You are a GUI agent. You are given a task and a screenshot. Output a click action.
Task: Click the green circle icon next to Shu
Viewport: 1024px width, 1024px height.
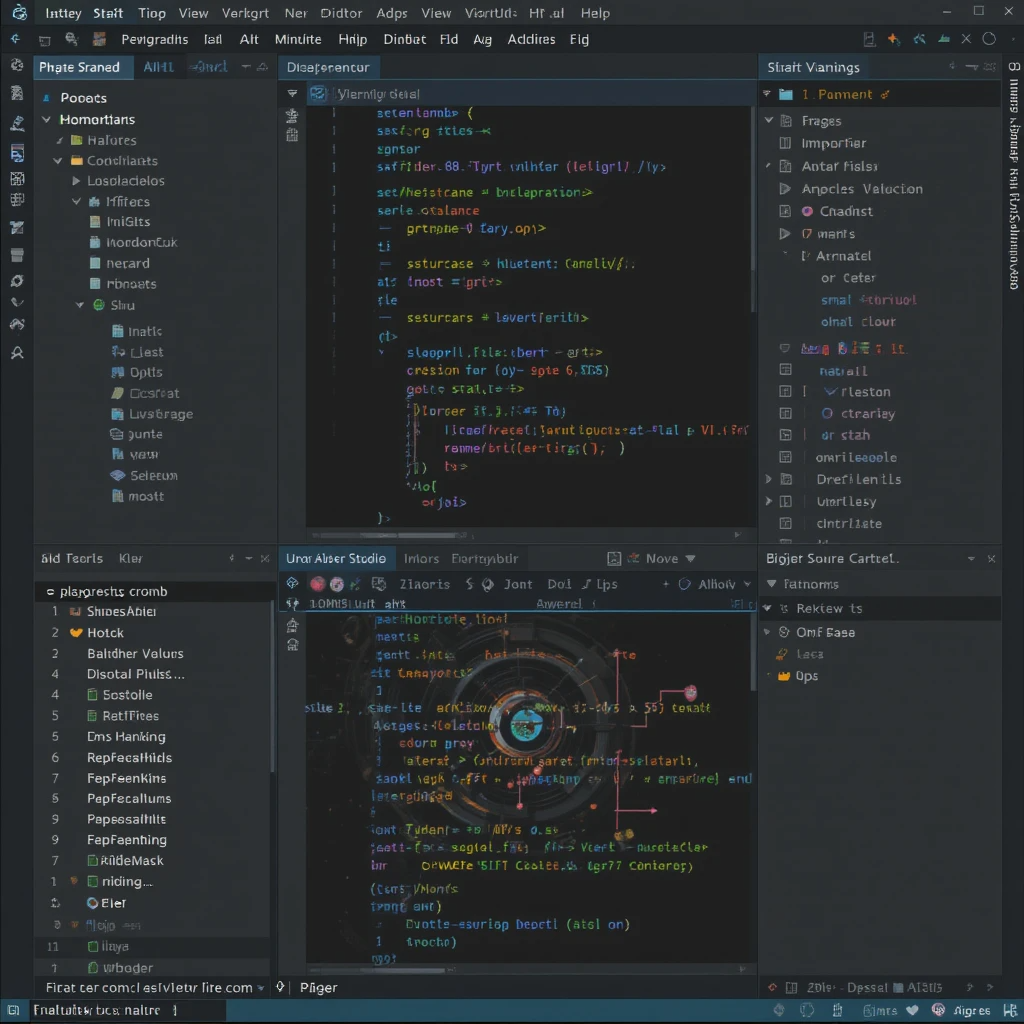98,306
